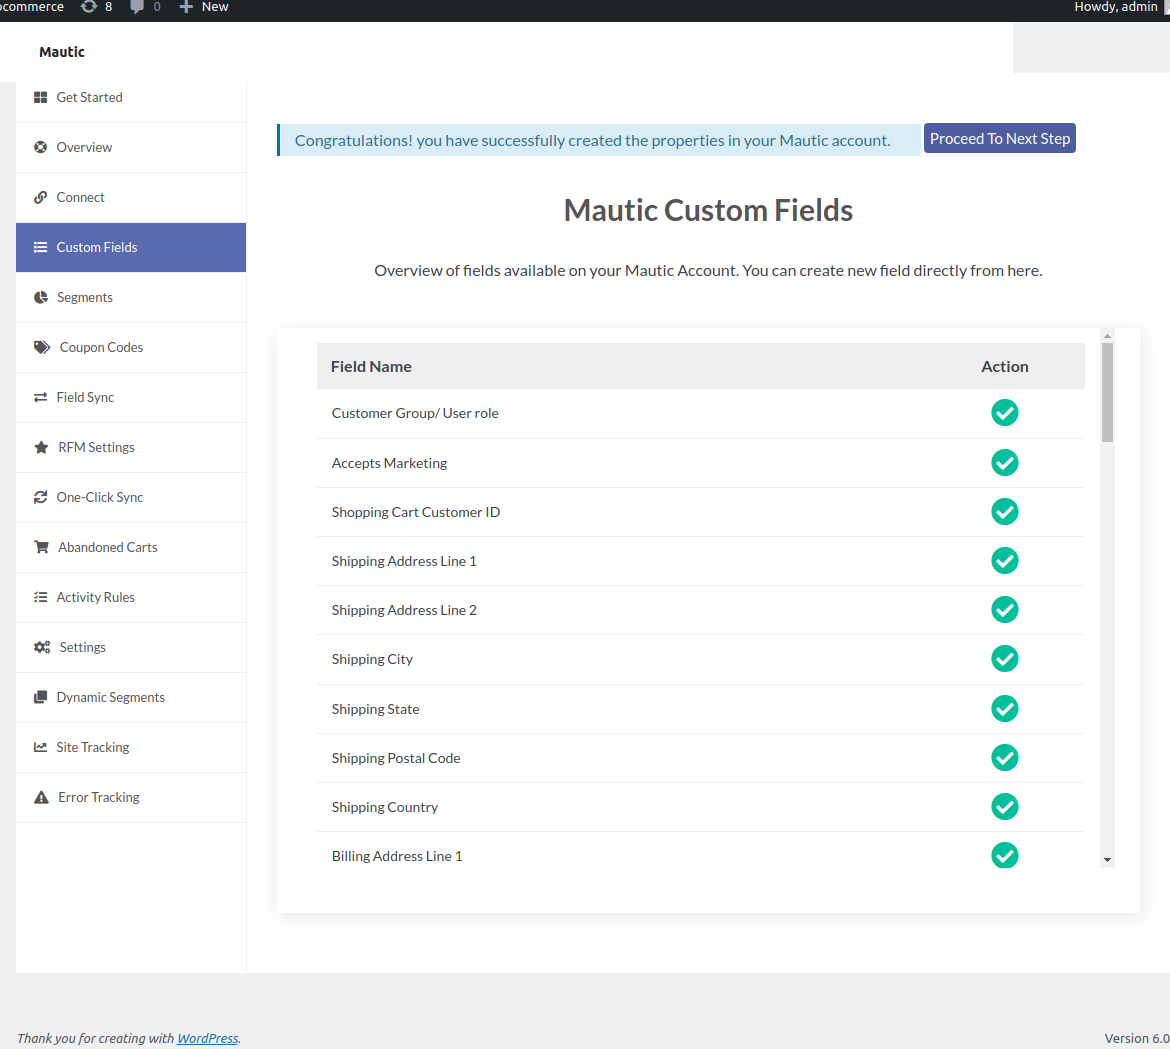Click green checkmark for Shipping Address Line 2
Viewport: 1170px width, 1049px height.
click(1004, 610)
